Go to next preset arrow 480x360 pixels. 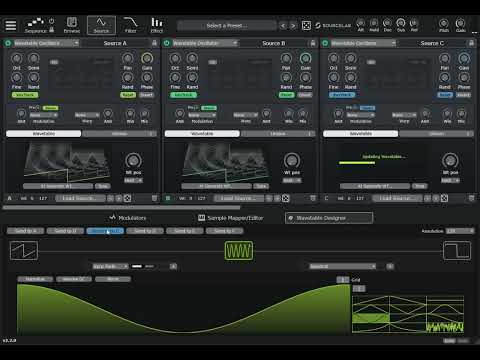coord(293,26)
